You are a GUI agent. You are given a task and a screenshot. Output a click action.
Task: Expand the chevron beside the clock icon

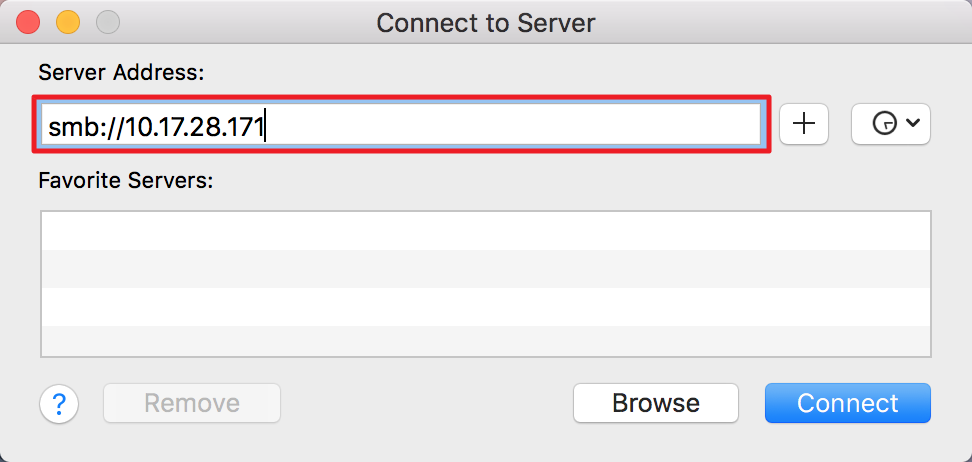(x=912, y=123)
